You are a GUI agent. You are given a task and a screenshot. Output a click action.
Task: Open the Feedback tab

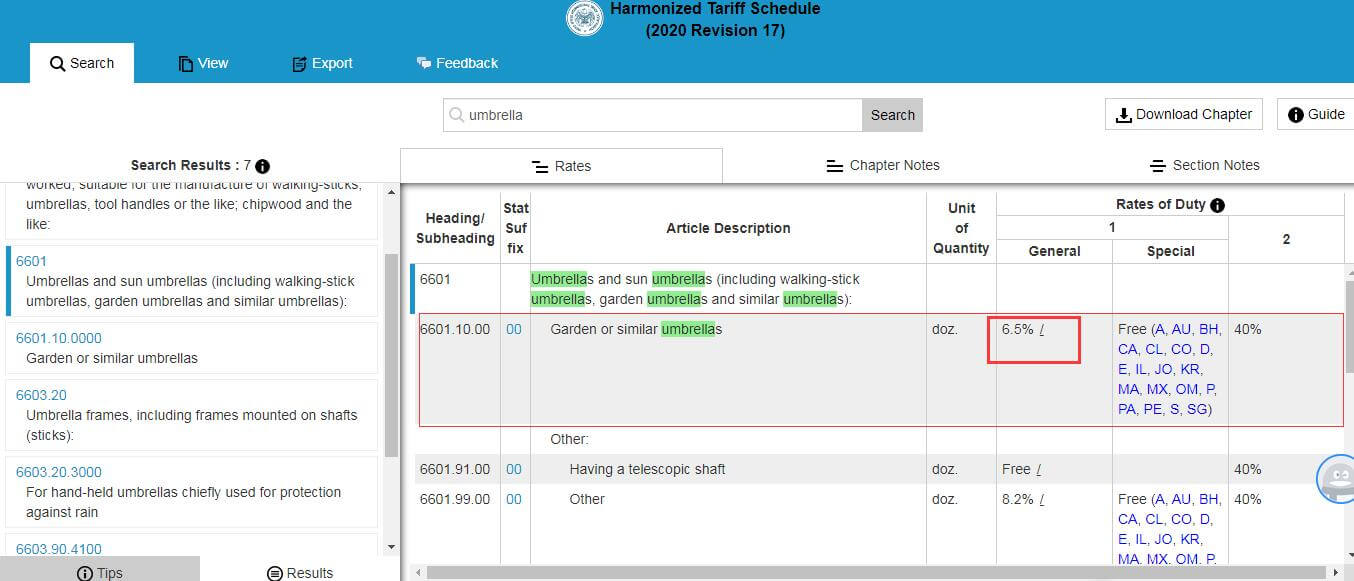click(x=456, y=63)
